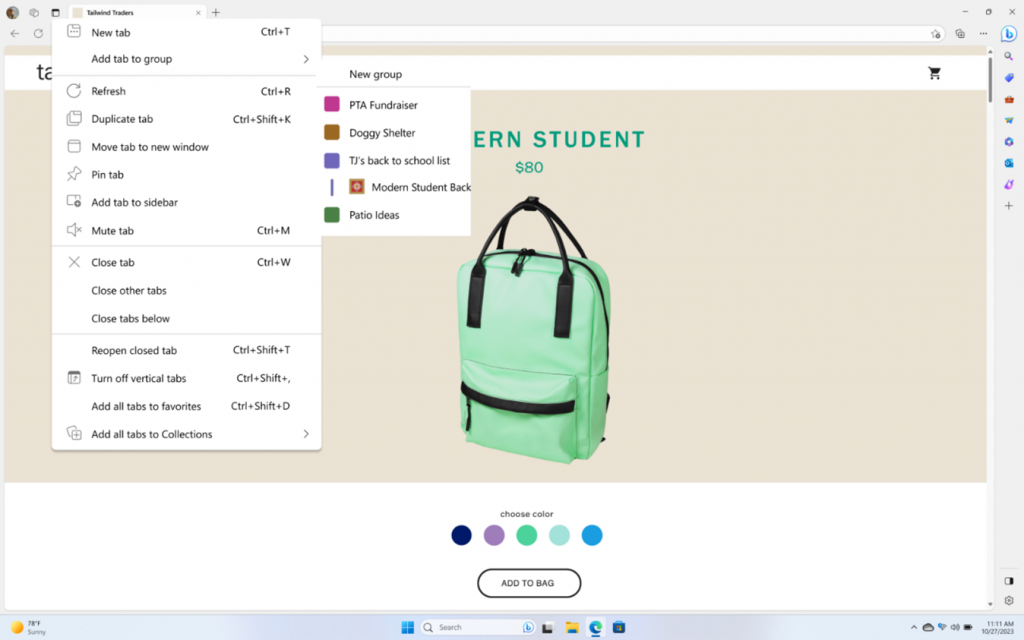
Task: Select Close other tabs
Action: [129, 291]
